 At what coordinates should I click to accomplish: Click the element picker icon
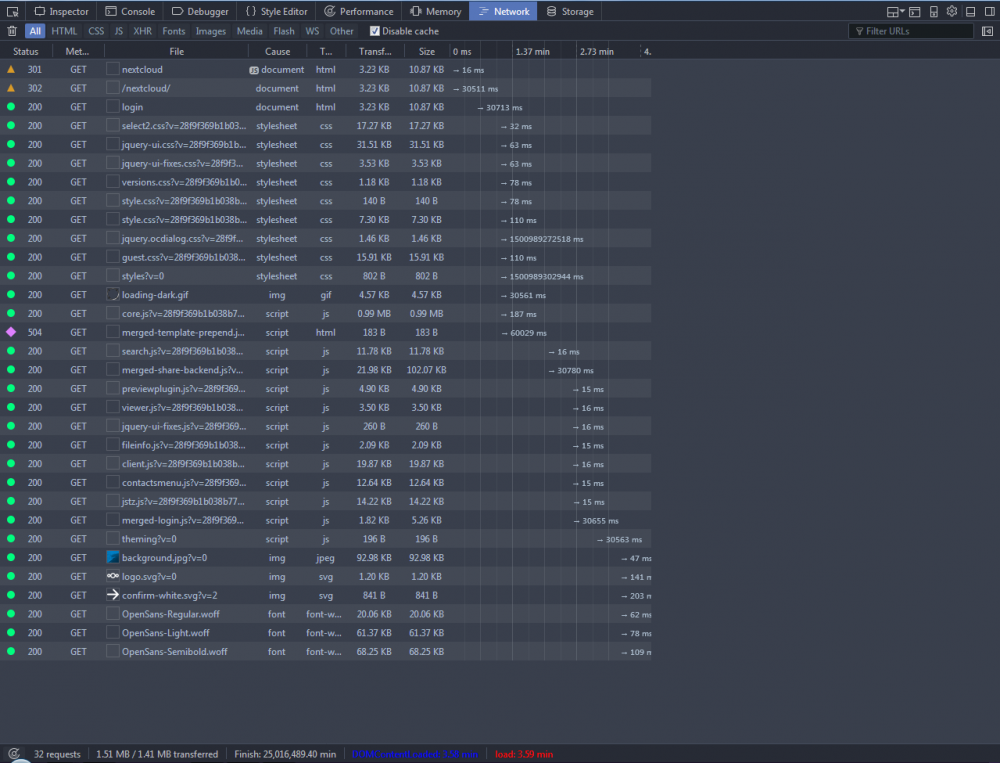[12, 11]
